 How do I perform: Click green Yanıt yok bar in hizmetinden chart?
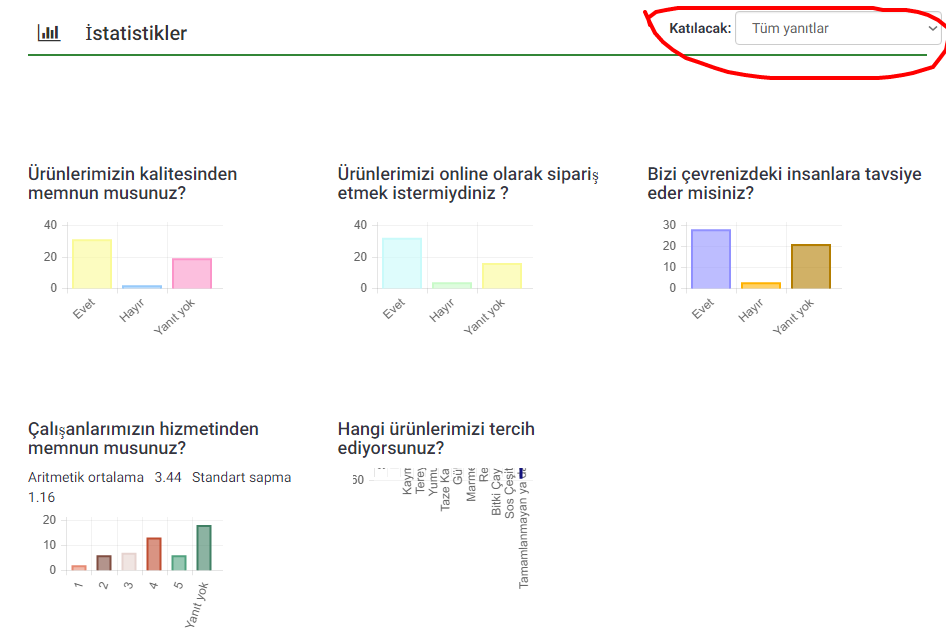point(204,548)
